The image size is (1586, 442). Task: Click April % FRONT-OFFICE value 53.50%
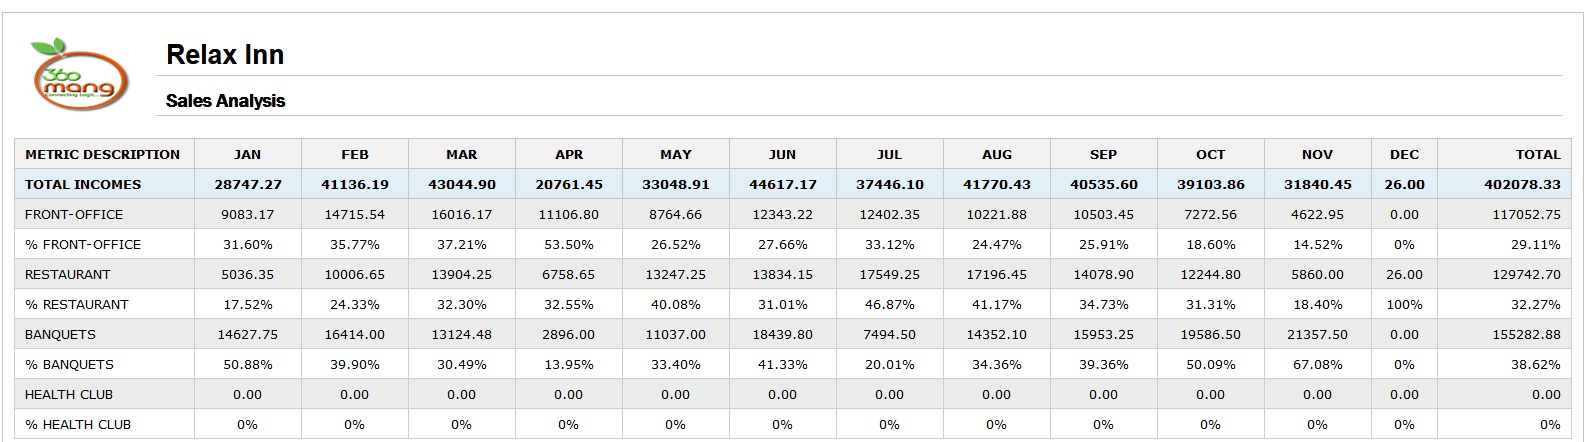(569, 244)
